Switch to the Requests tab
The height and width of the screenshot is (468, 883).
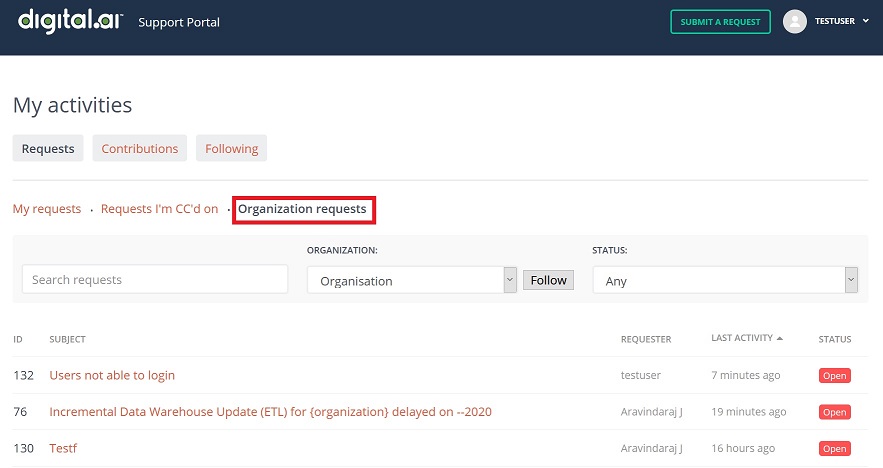[48, 148]
